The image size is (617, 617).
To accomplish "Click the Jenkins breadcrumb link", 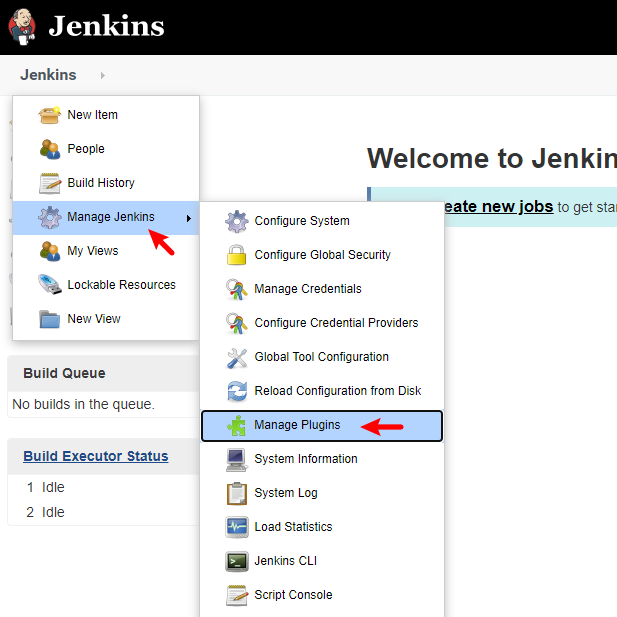I will pyautogui.click(x=48, y=75).
